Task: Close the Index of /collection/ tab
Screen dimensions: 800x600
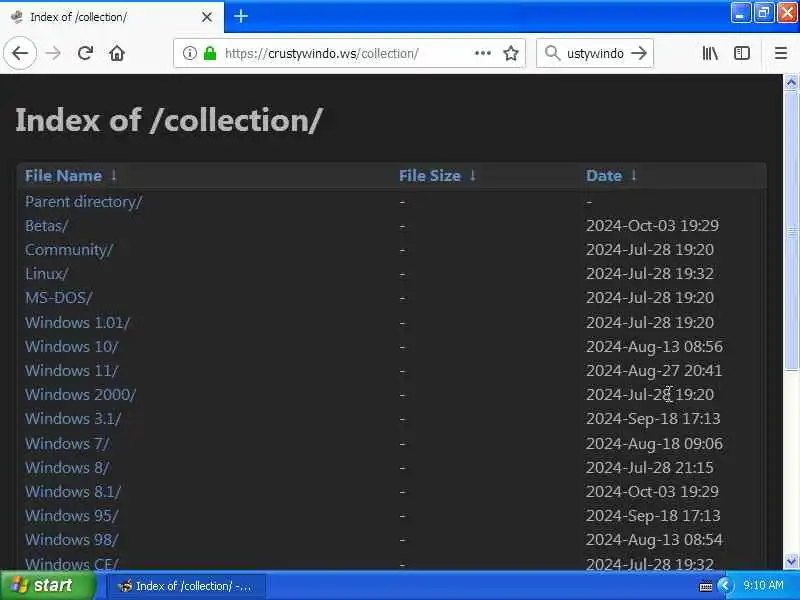Action: 207,17
